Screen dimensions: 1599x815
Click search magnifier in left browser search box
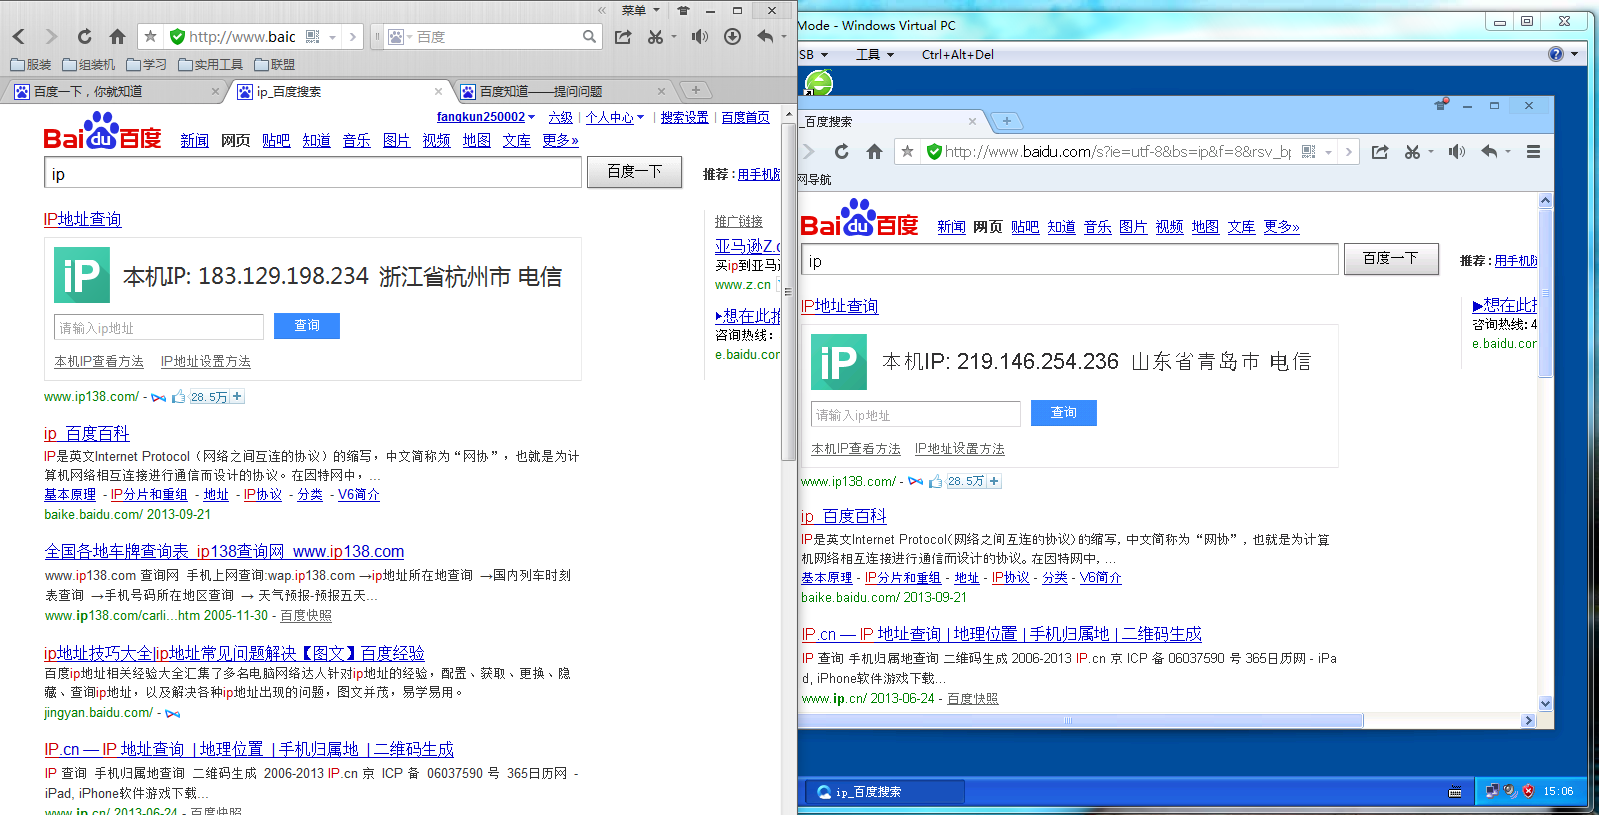point(589,37)
